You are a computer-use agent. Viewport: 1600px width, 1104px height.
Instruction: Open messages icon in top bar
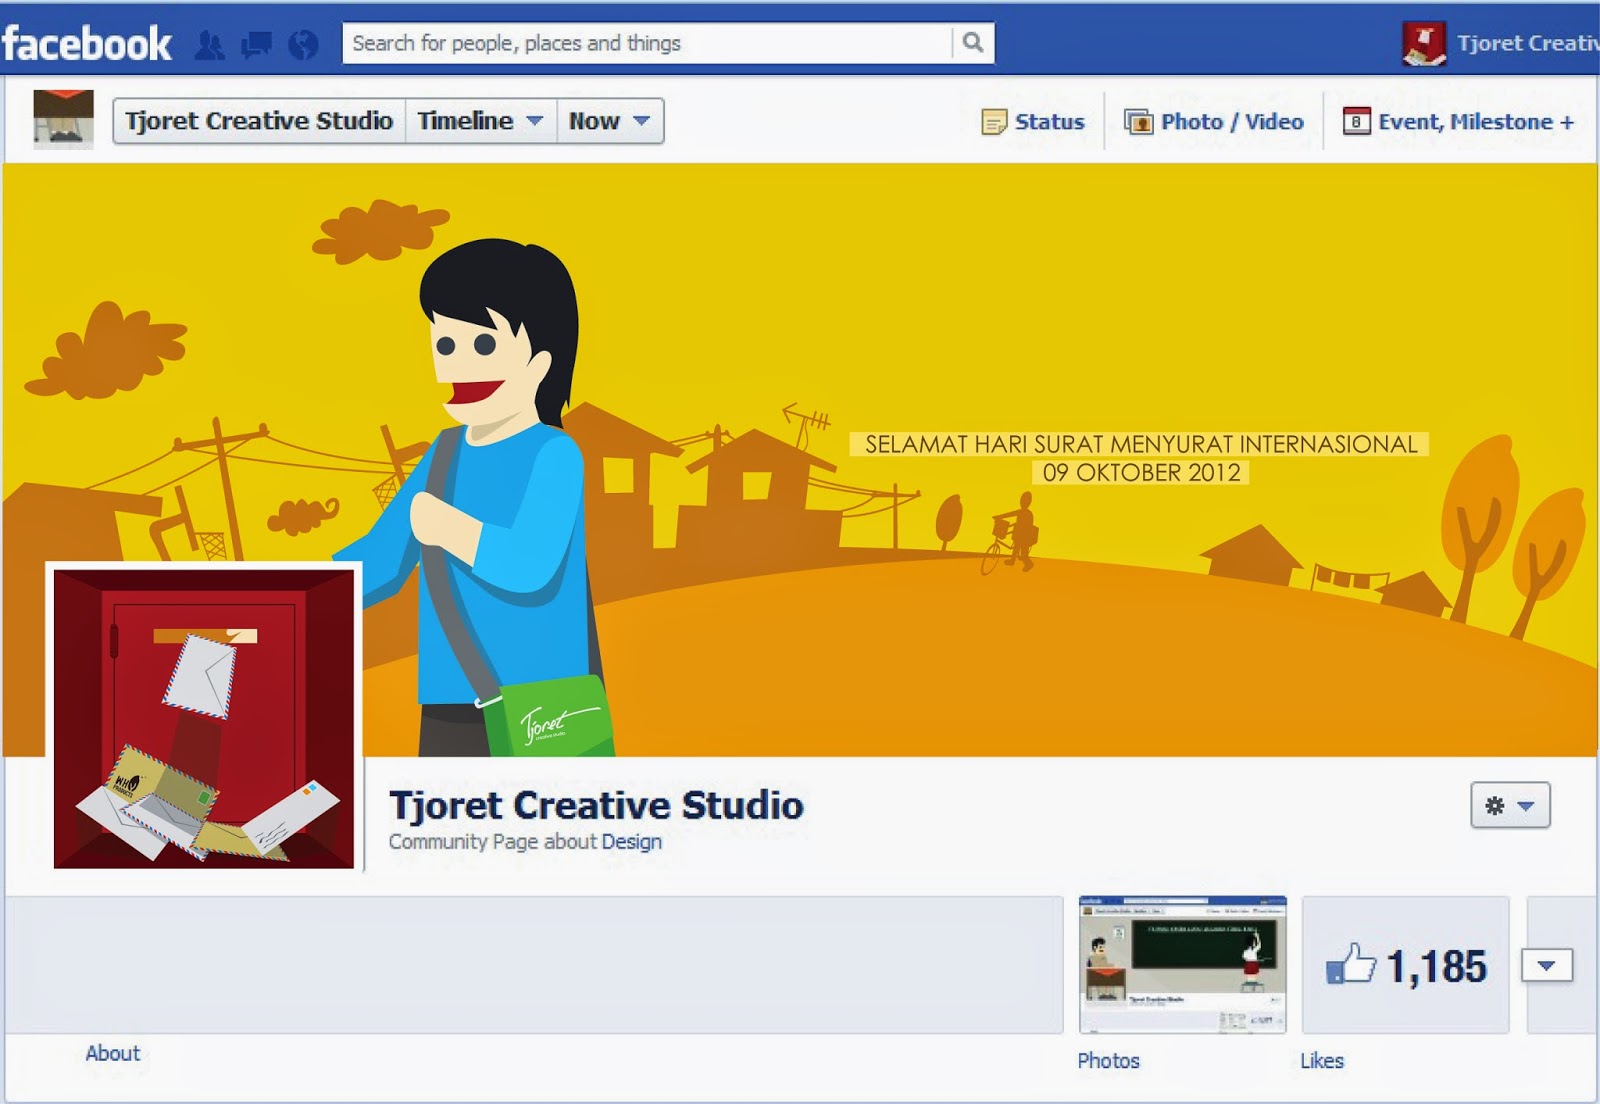256,44
